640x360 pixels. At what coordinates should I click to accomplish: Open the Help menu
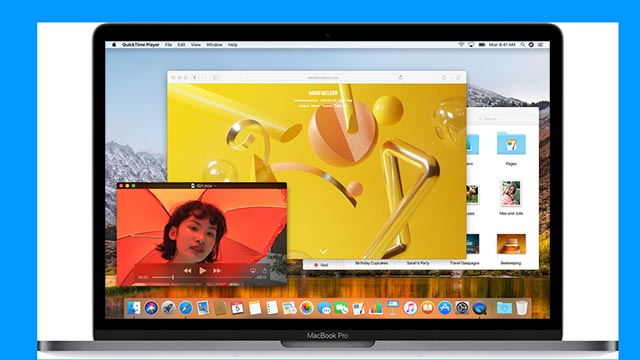coord(233,45)
